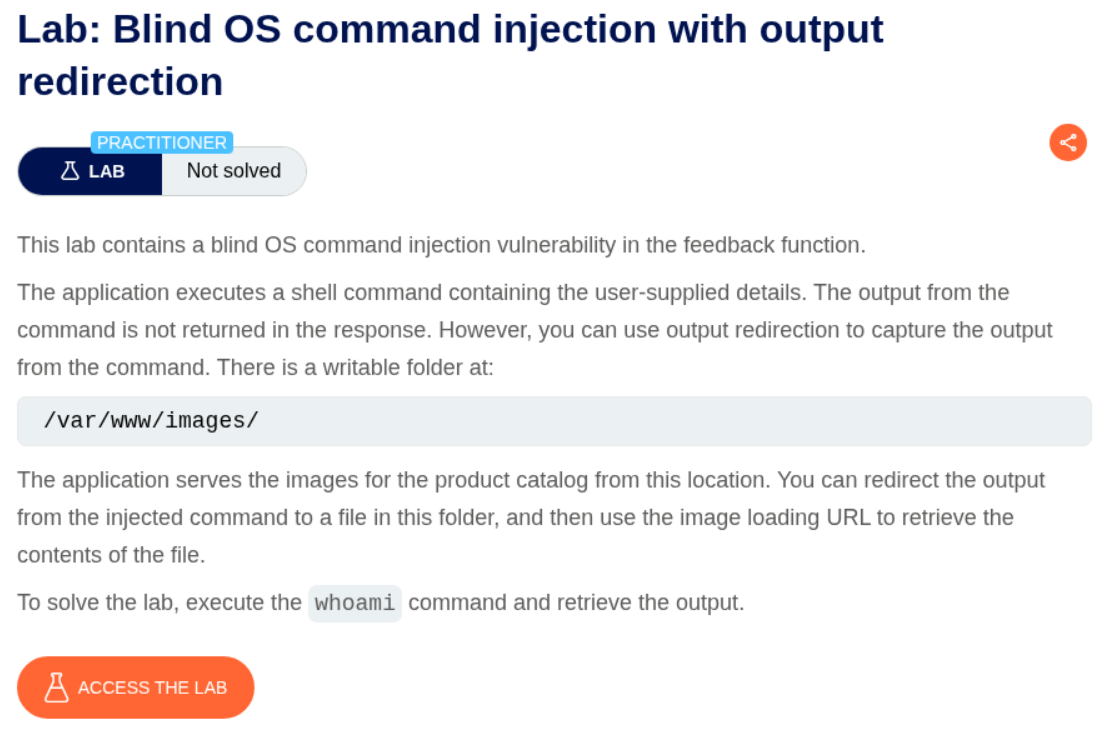Click the whoami inline code snippet
Viewport: 1111px width, 741px height.
pos(355,604)
